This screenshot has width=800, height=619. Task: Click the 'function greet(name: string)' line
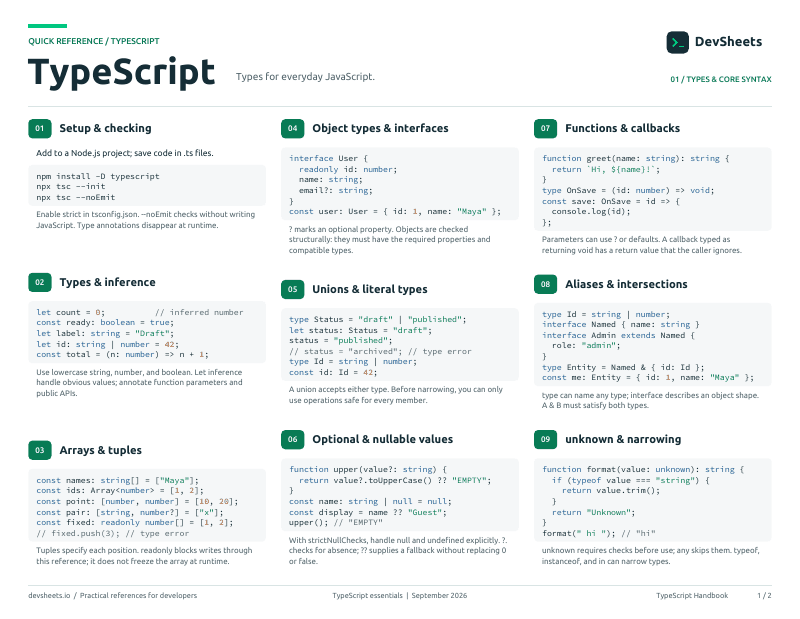[x=636, y=158]
